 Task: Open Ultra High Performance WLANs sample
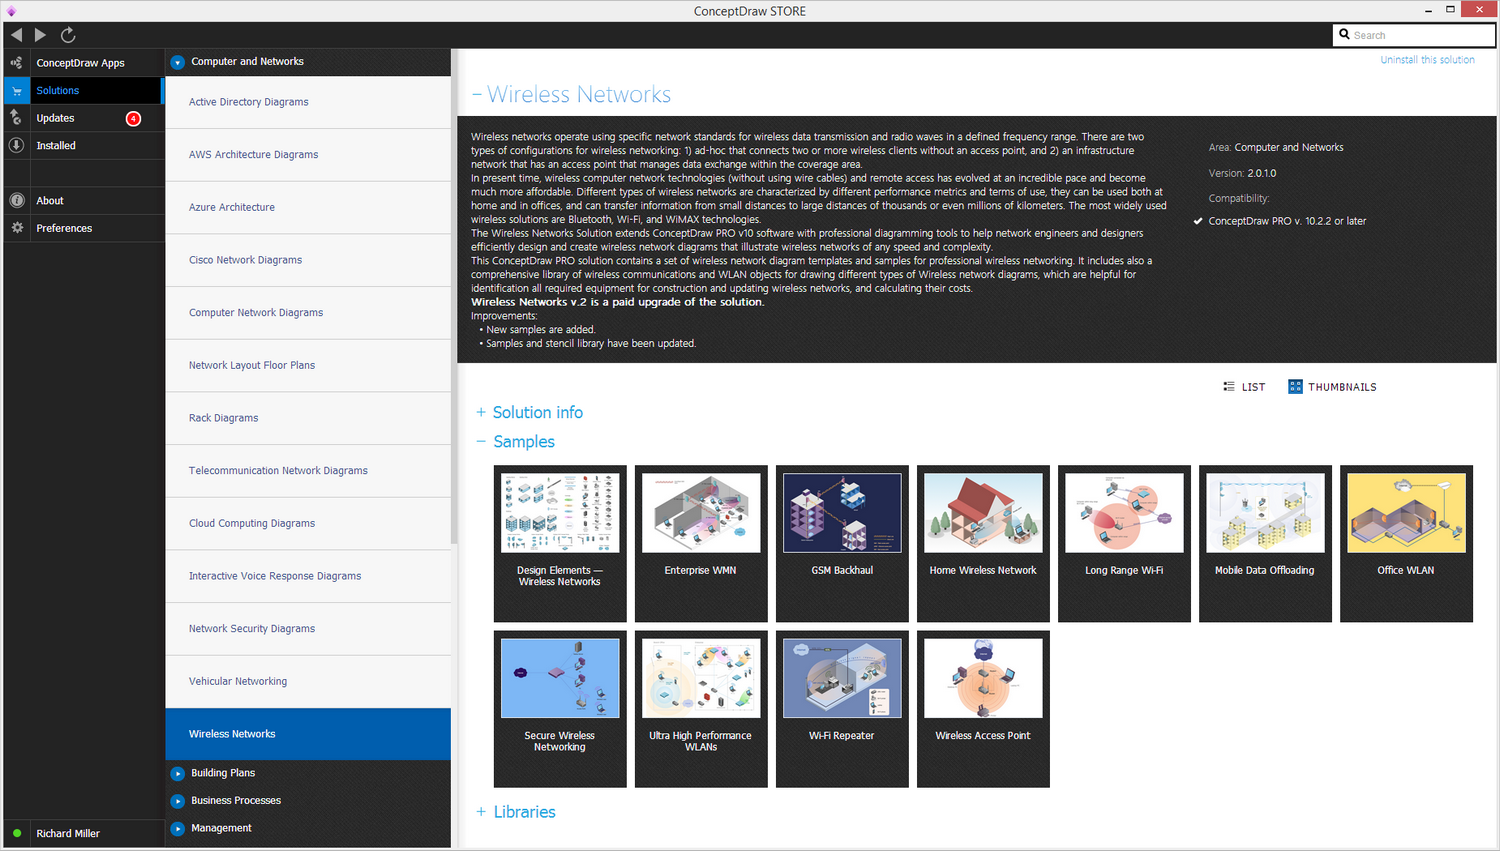point(701,708)
